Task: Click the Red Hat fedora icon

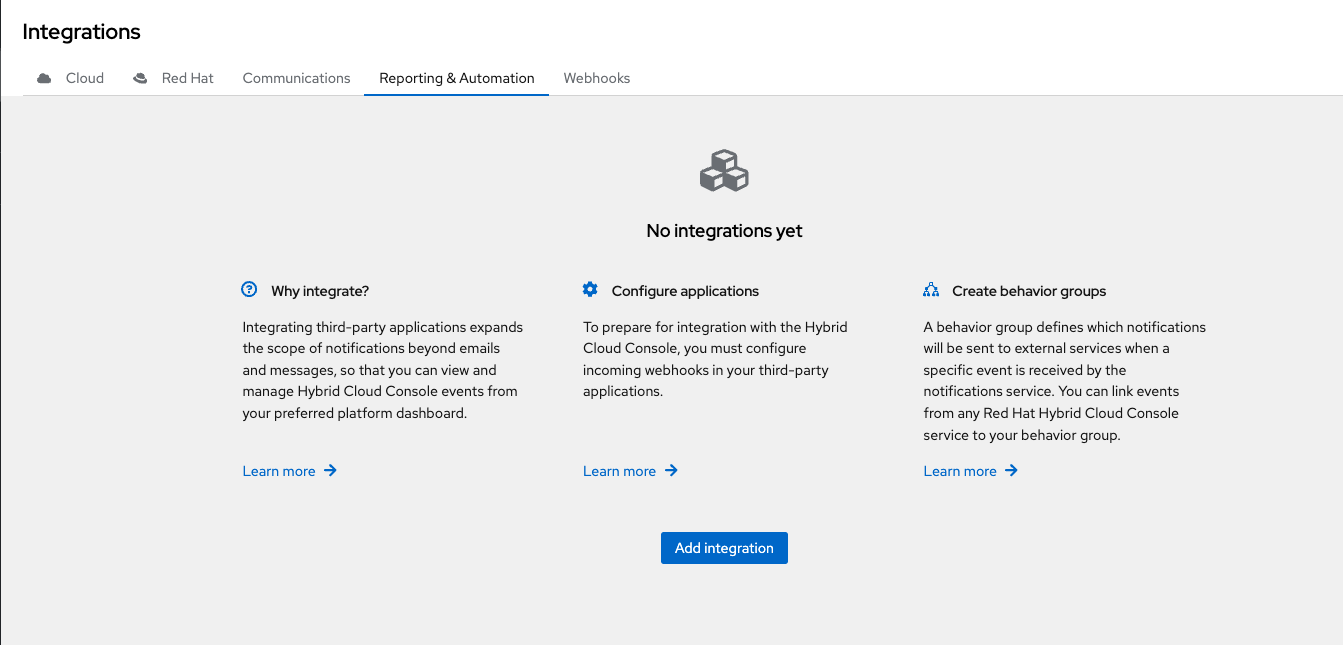Action: pos(141,78)
